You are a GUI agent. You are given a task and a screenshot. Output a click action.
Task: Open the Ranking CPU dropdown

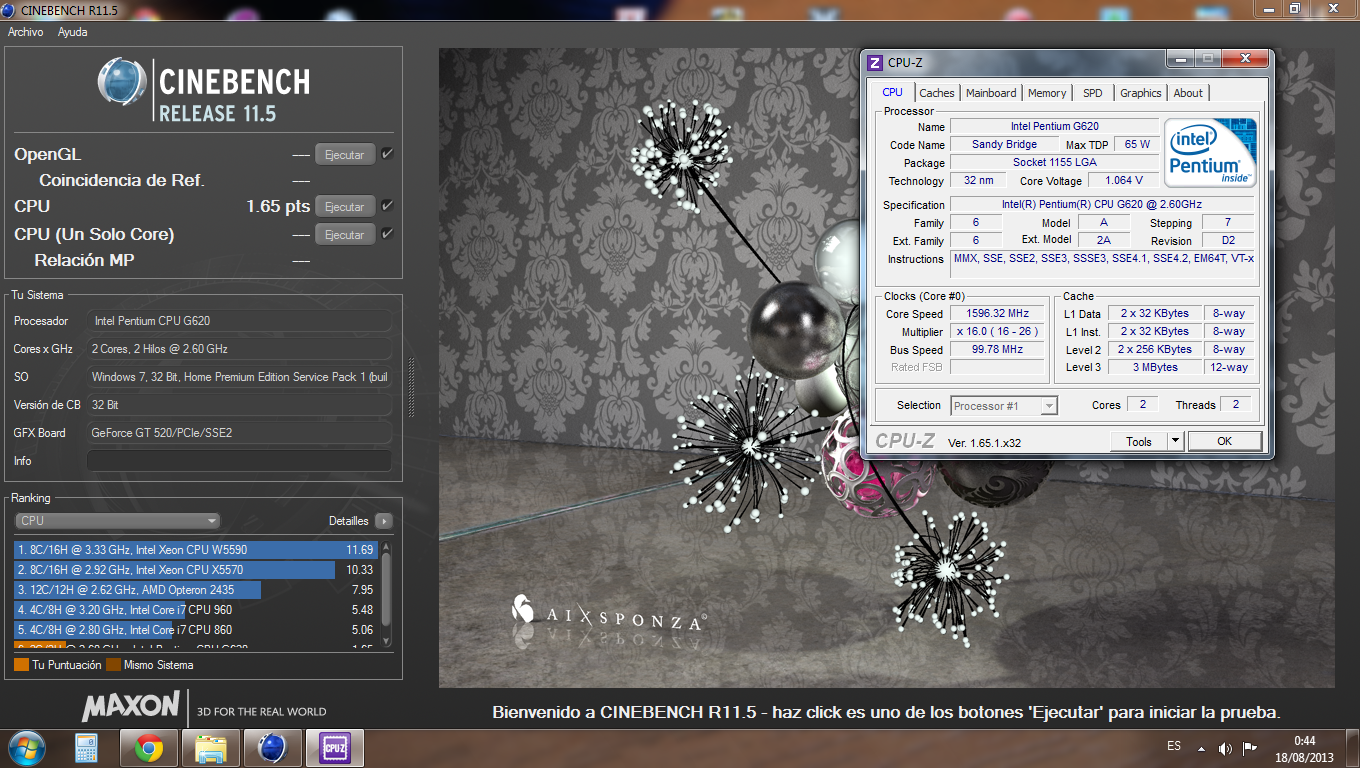(117, 521)
